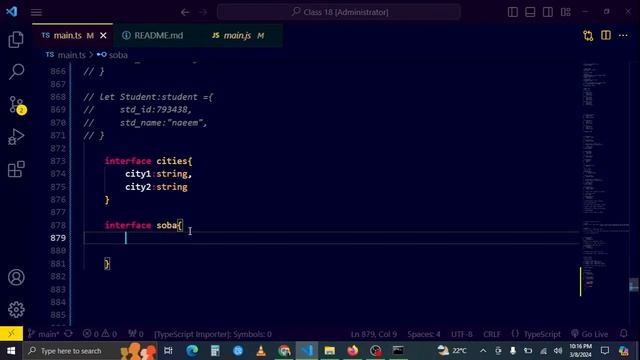Click the Class 18 command center search box

[339, 12]
